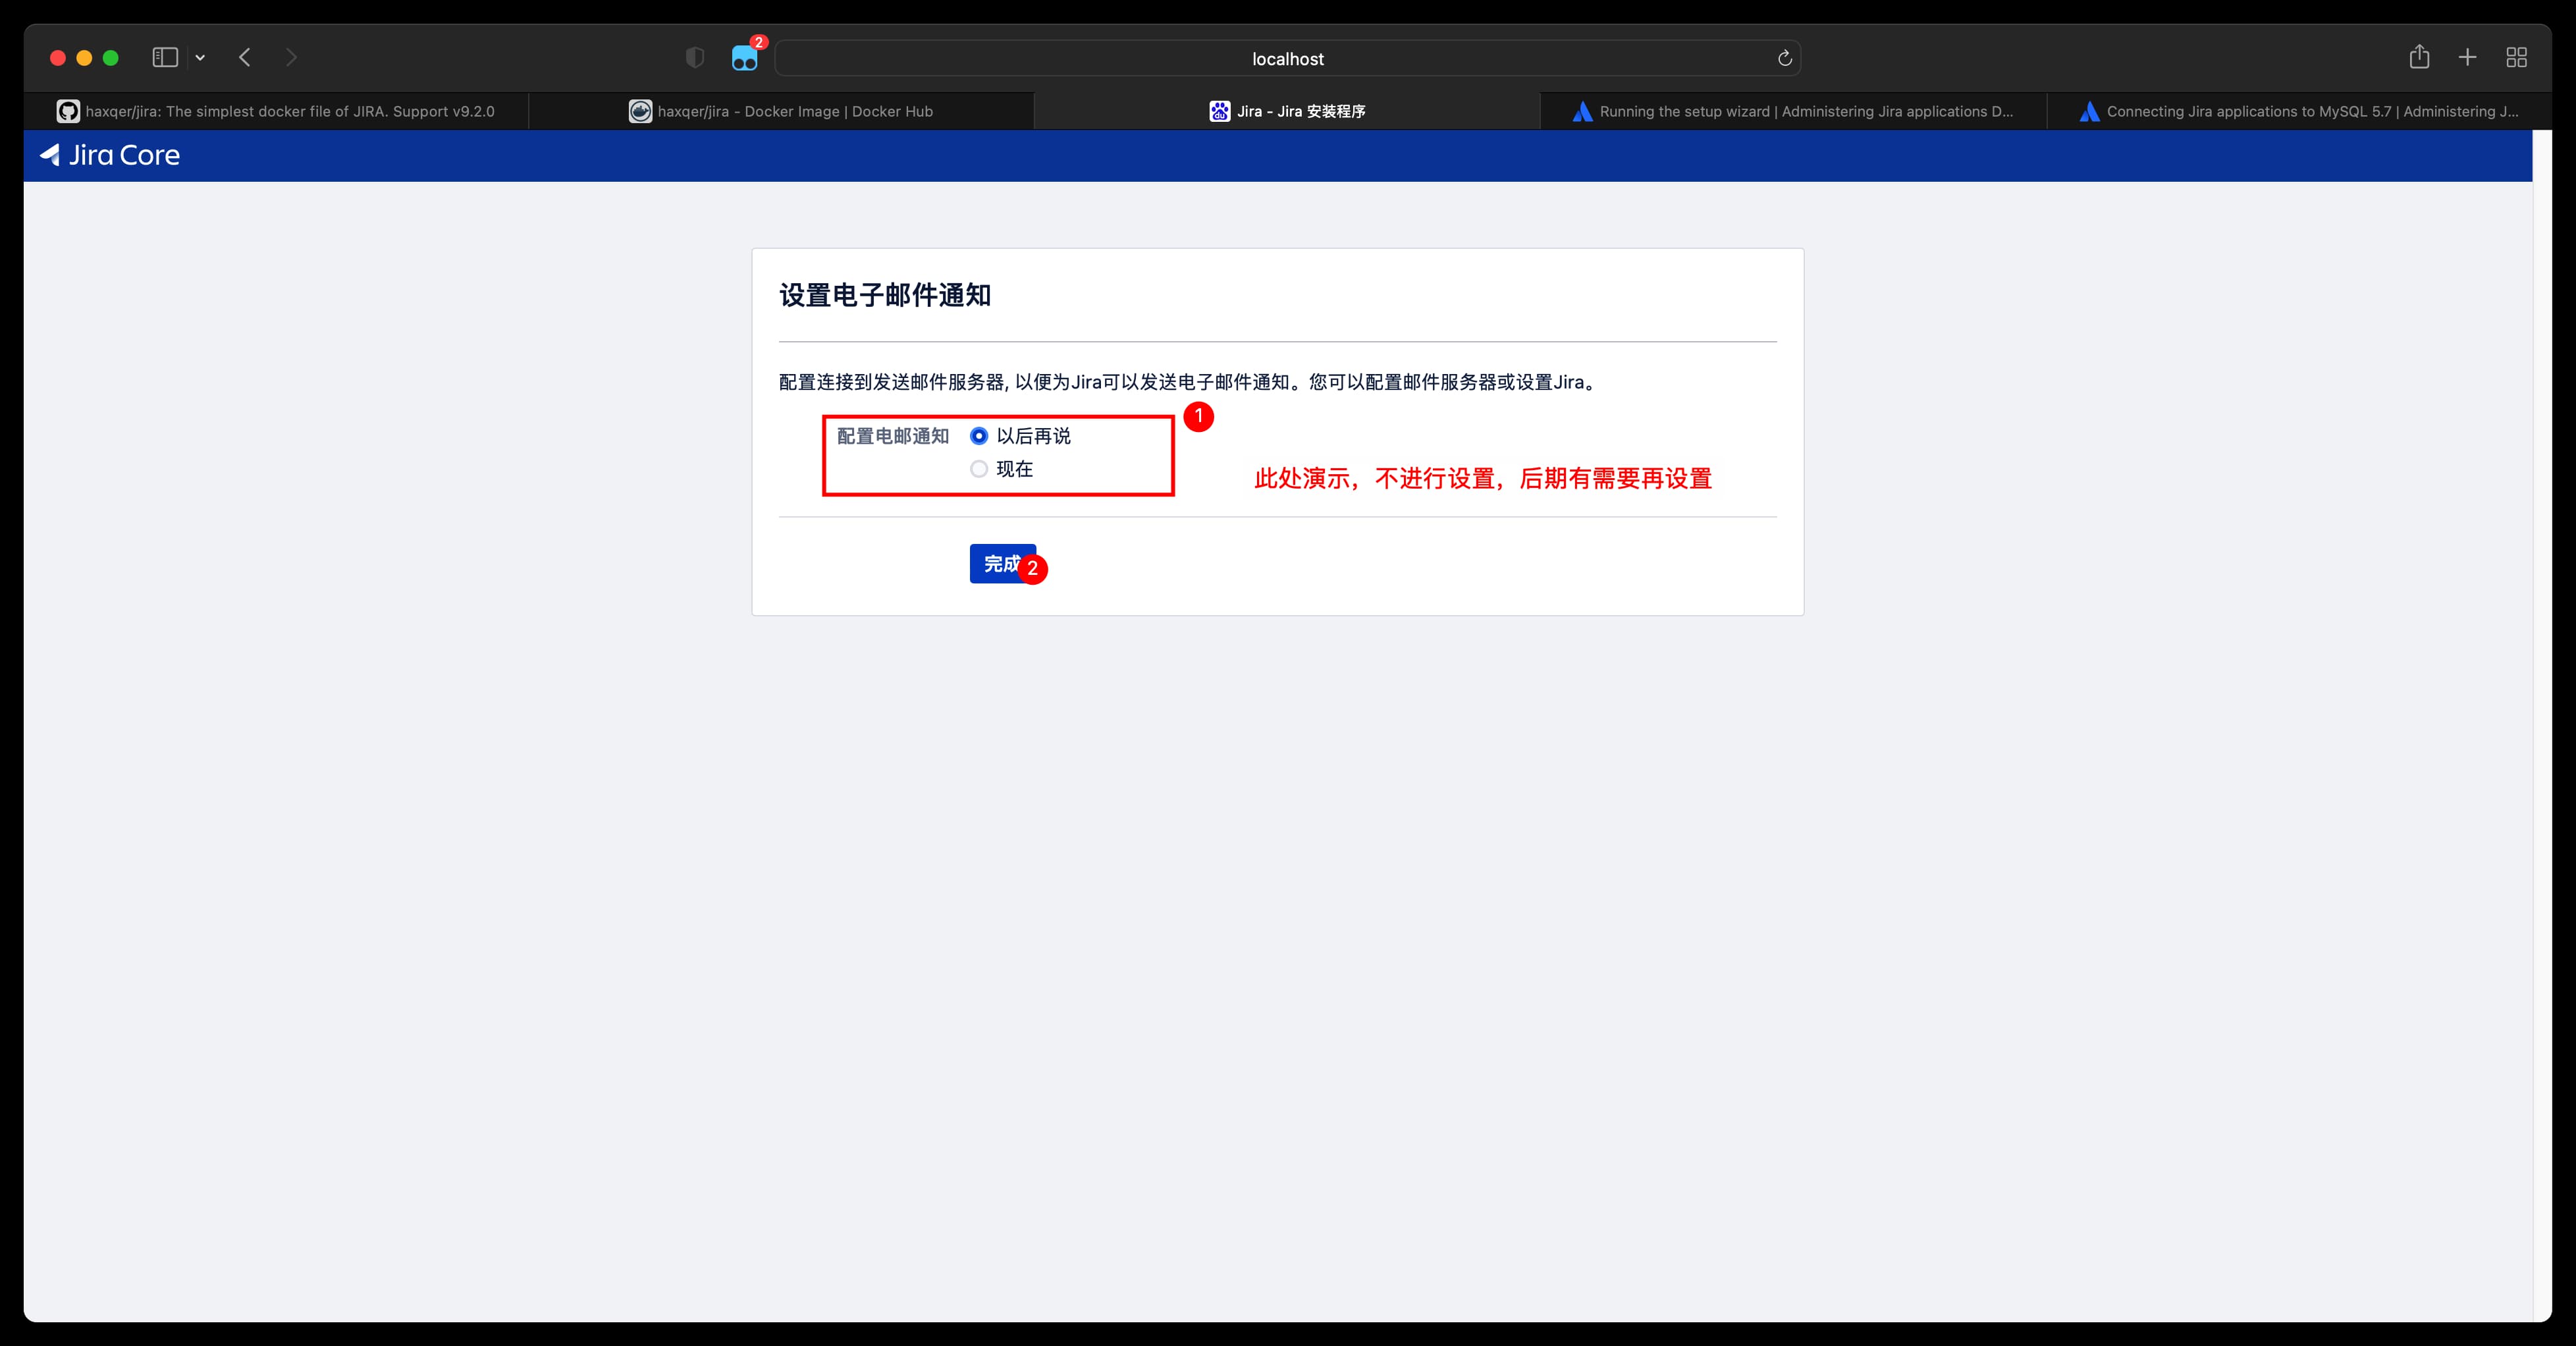This screenshot has width=2576, height=1346.
Task: Click the Docker Hub favicon on second tab
Action: pyautogui.click(x=640, y=111)
